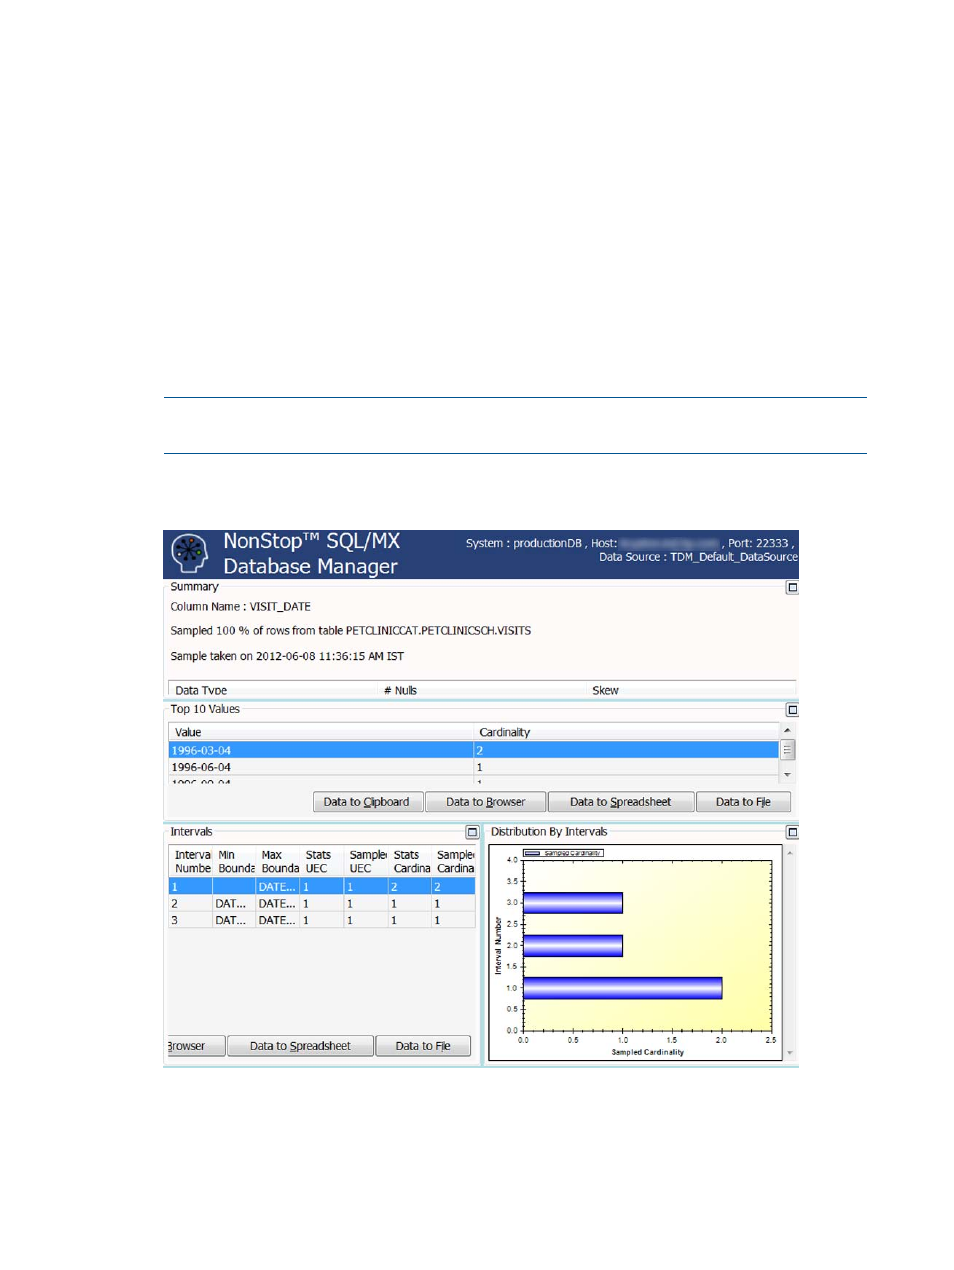954x1270 pixels.
Task: Click the # Nulls column header
Action: click(482, 690)
